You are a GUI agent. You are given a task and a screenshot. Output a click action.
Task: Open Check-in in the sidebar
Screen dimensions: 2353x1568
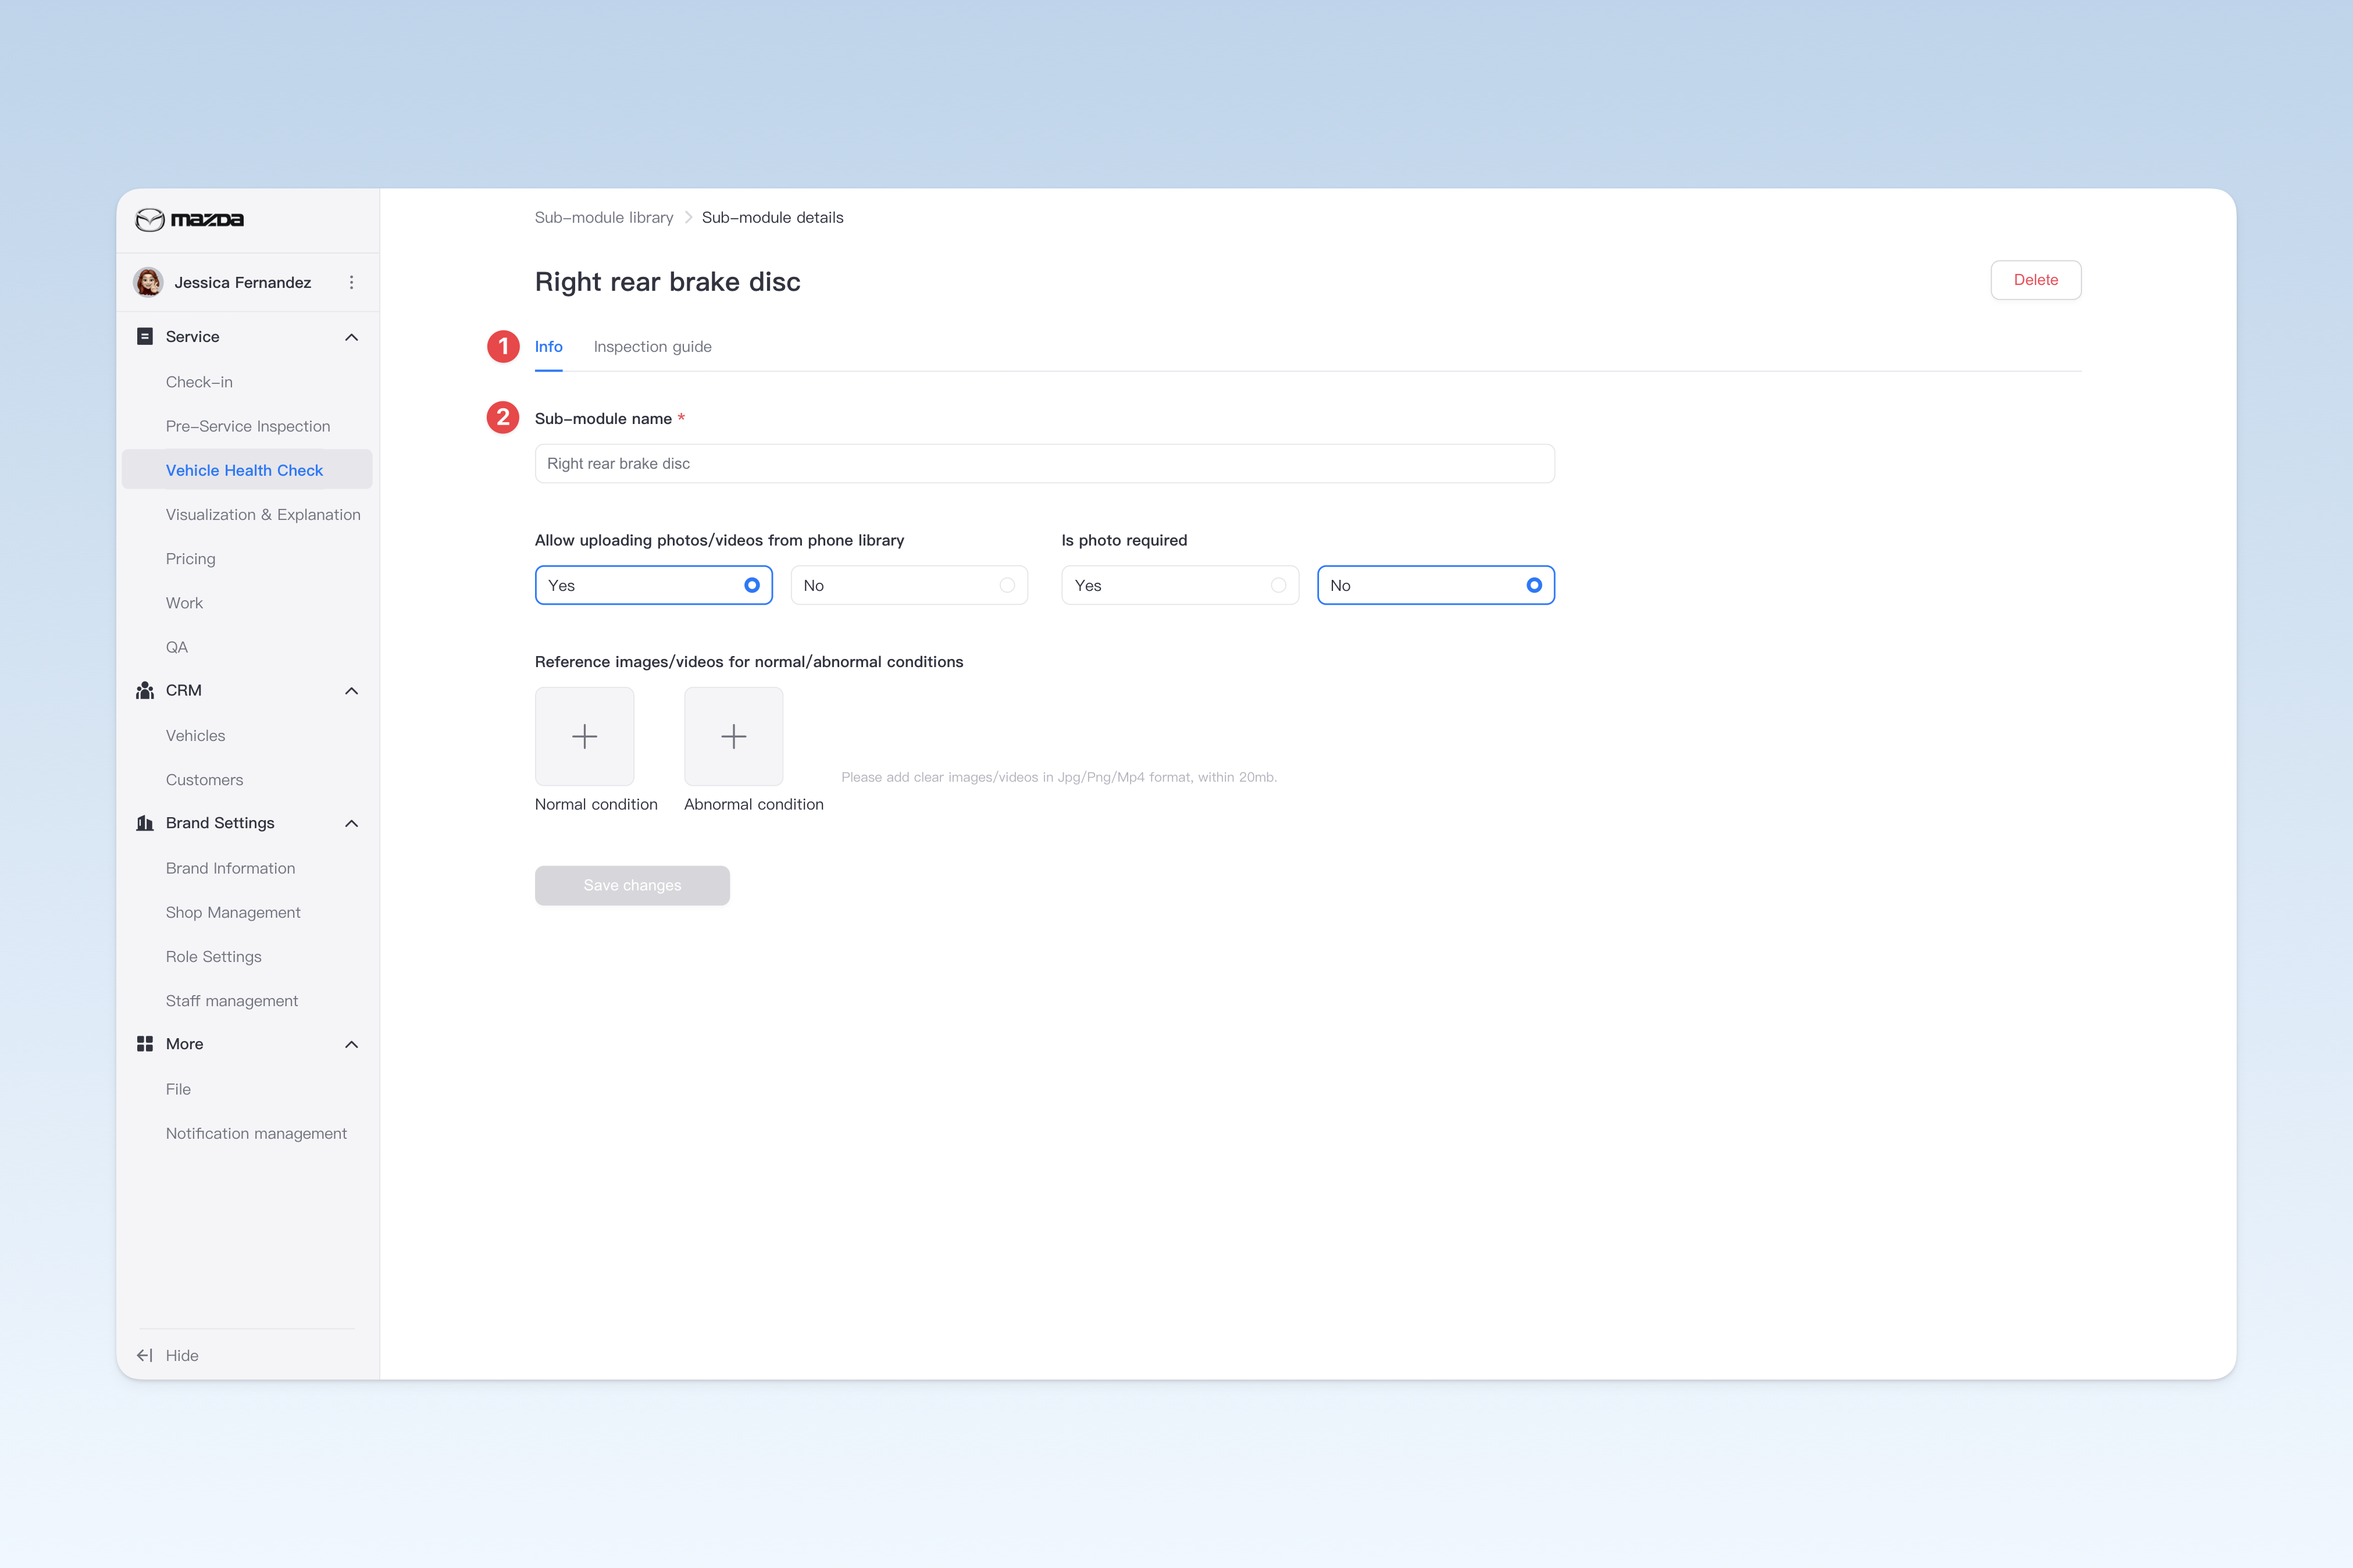(x=199, y=382)
